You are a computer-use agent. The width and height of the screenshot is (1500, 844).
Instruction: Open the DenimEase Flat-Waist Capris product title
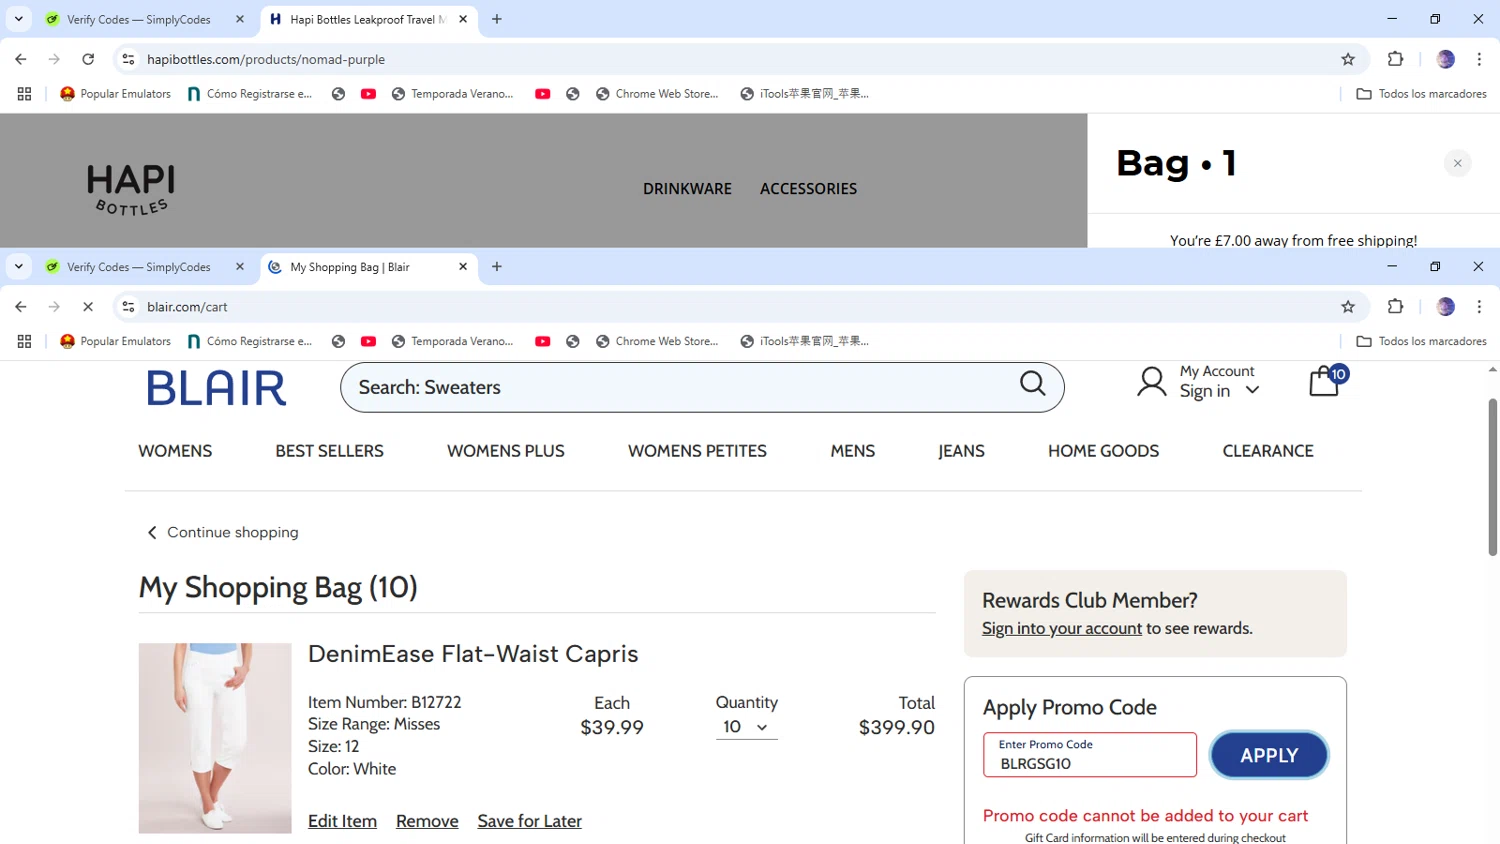click(473, 654)
